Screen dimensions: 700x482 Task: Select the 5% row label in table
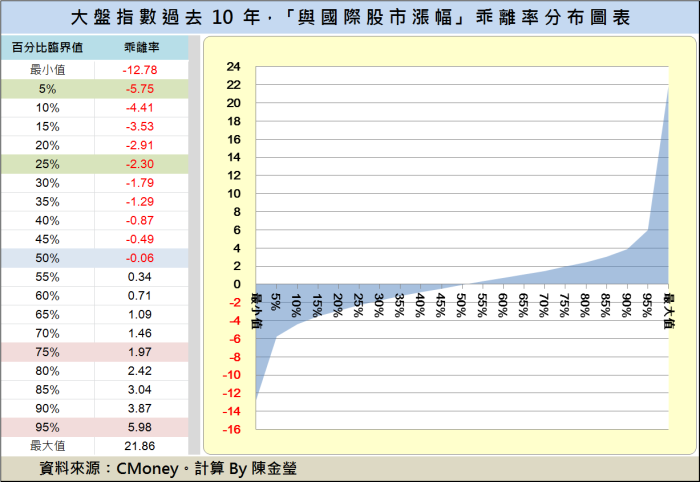point(47,89)
